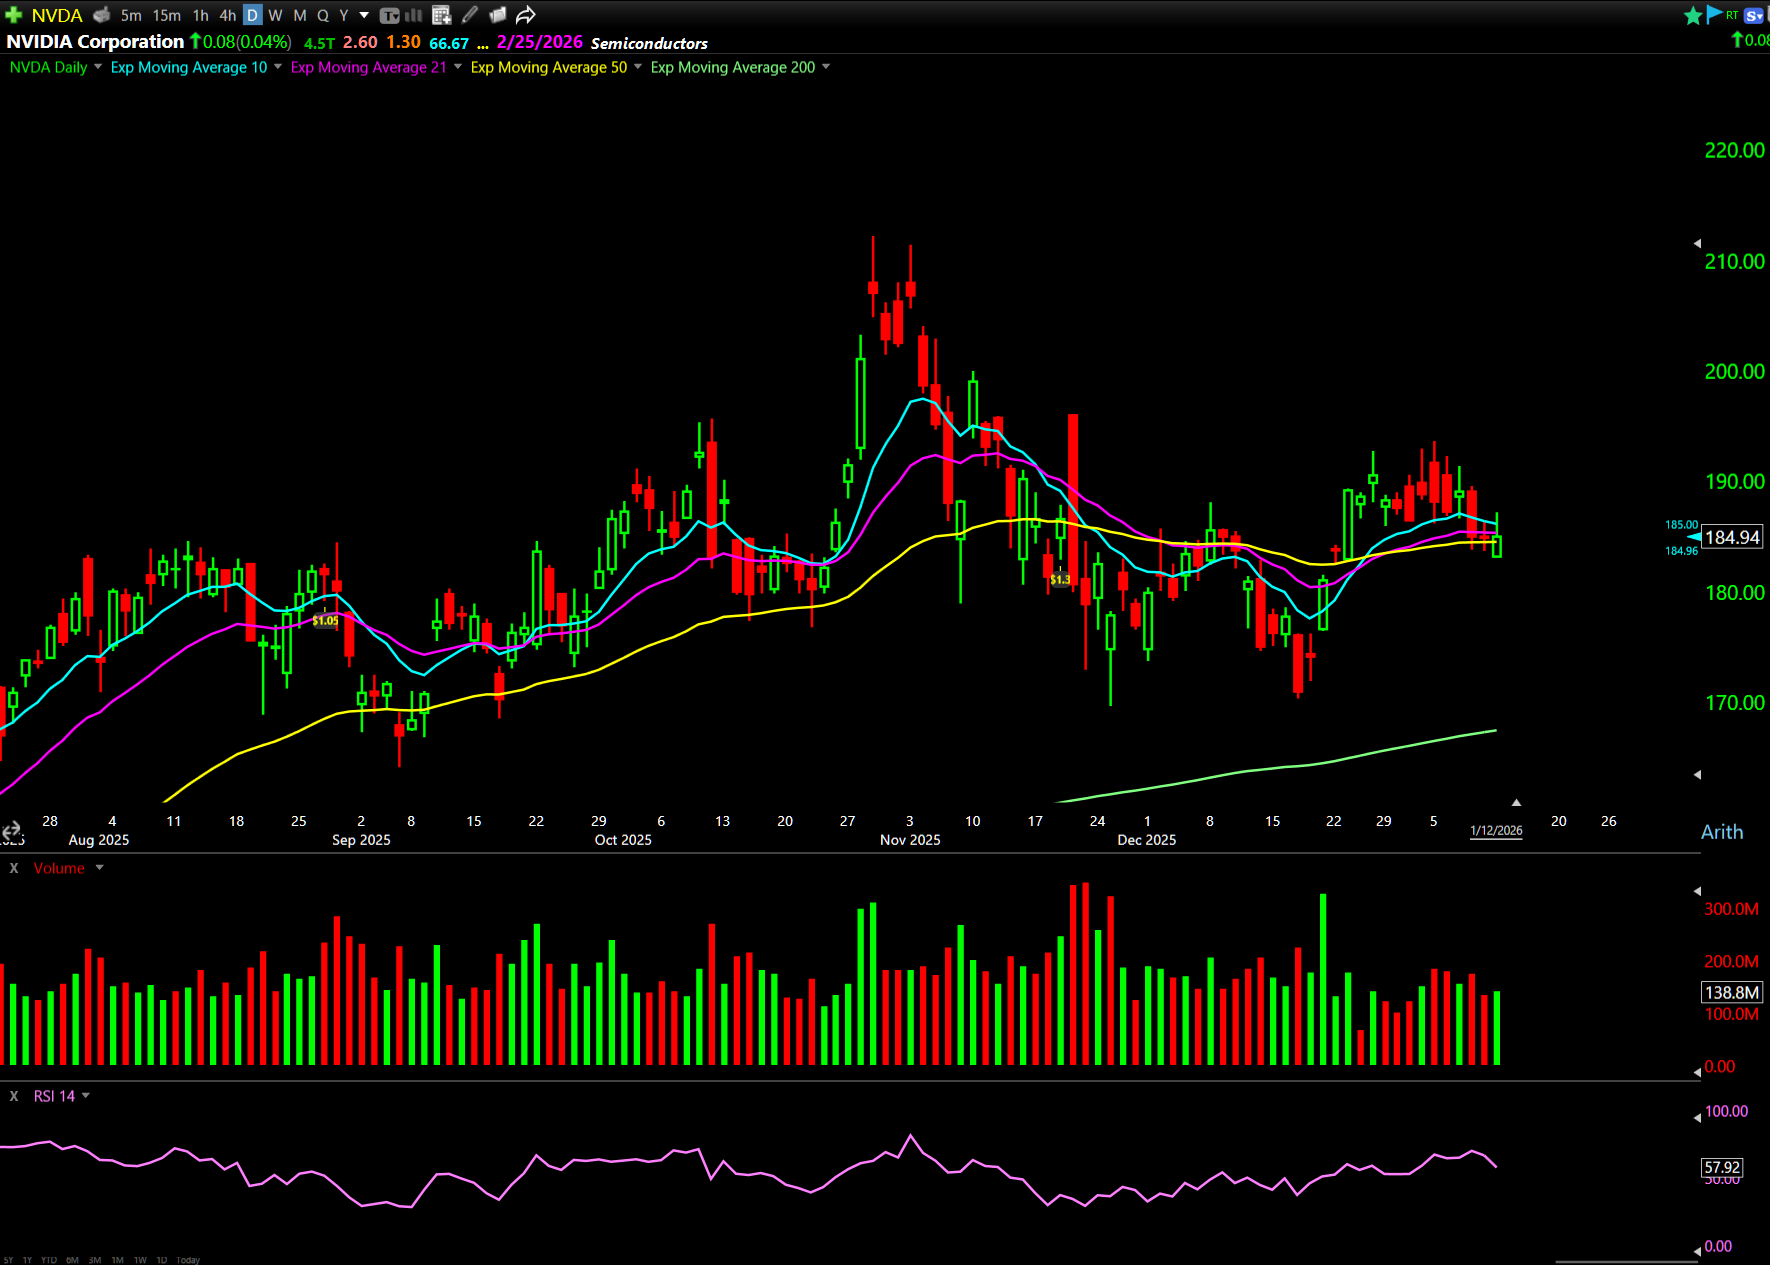The width and height of the screenshot is (1770, 1265).
Task: Click the green plus add icon
Action: 13,15
